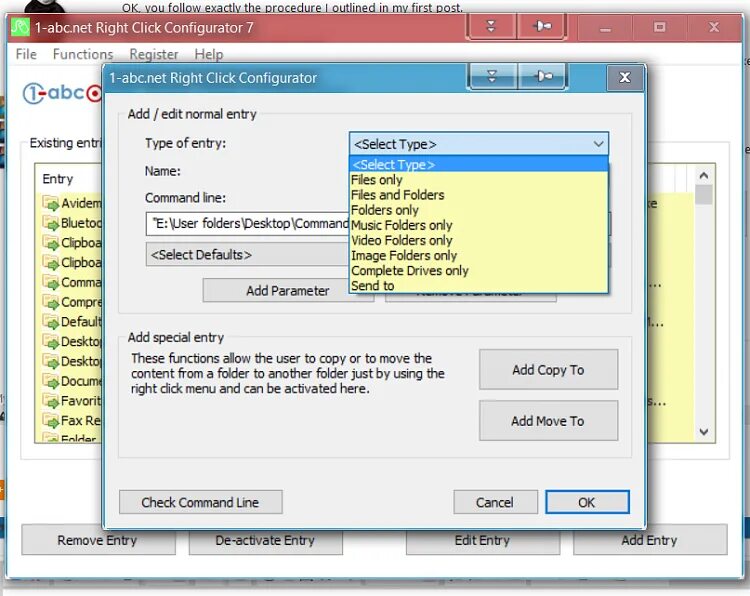Click Cancel in the dialog

495,502
